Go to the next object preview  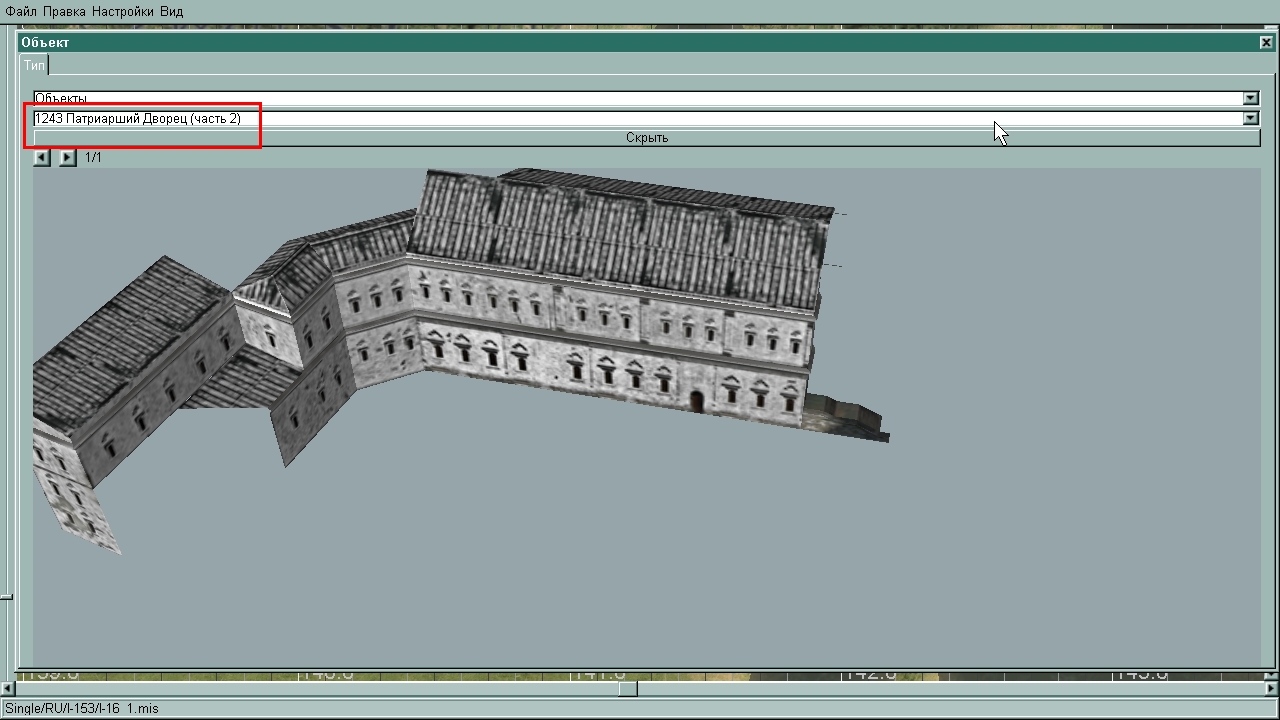click(x=67, y=158)
